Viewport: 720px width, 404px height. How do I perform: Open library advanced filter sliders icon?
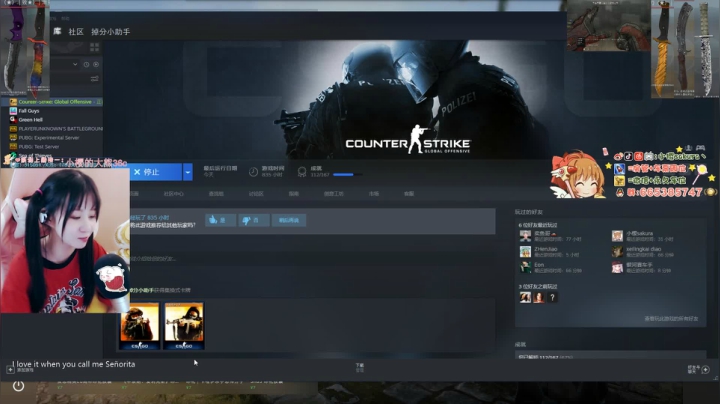[x=95, y=79]
